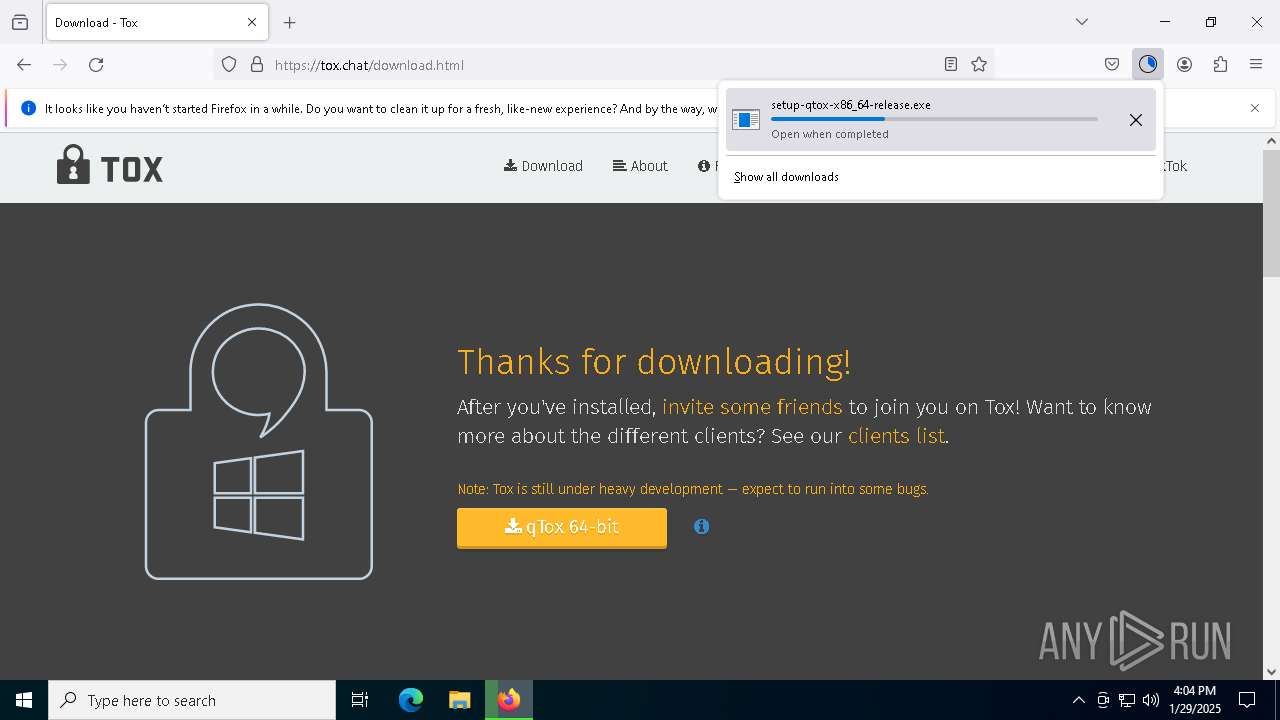This screenshot has height=720, width=1280.
Task: Reload the current page
Action: (96, 65)
